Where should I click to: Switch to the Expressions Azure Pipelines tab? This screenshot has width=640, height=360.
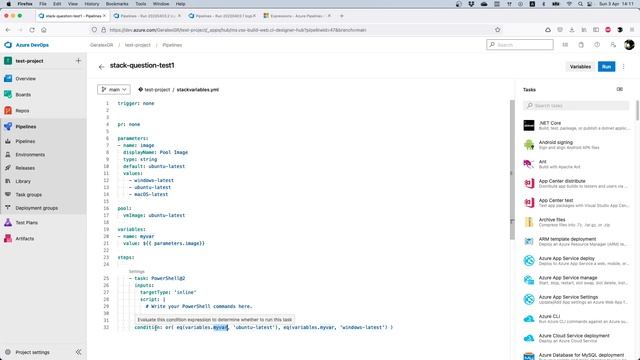298,16
